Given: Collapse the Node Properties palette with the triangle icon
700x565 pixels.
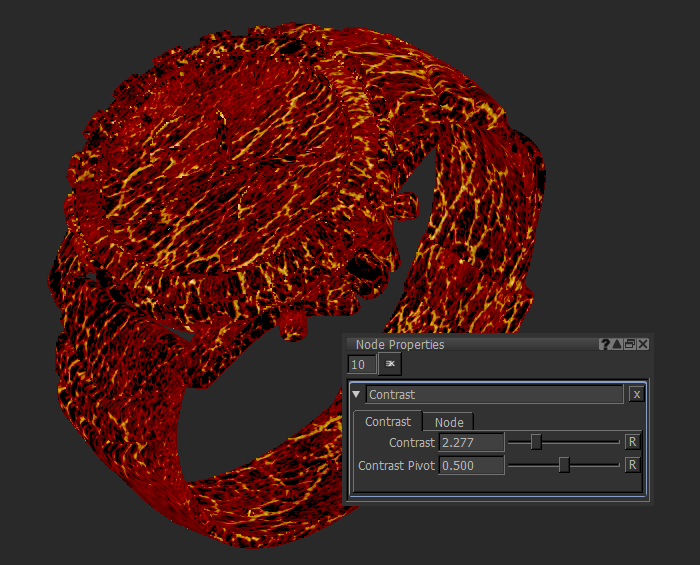Looking at the screenshot, I should click(x=617, y=344).
